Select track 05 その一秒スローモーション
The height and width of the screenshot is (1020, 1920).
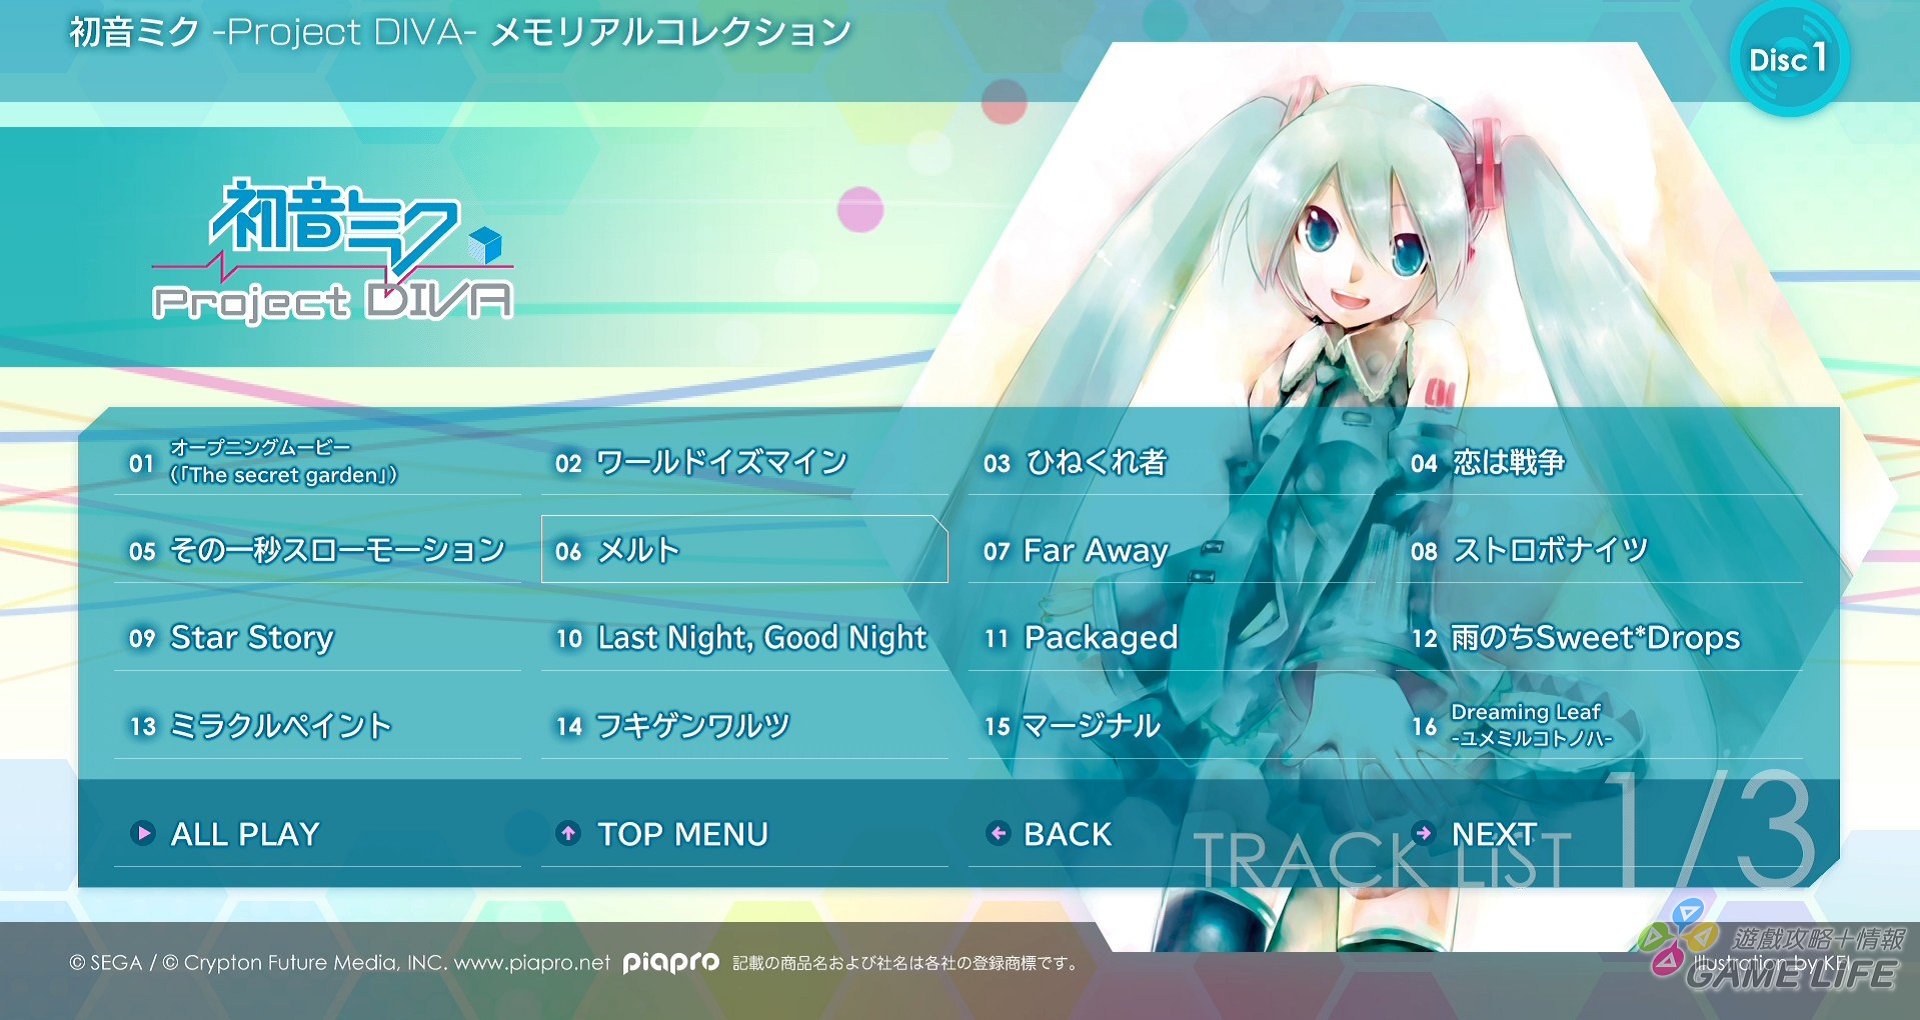317,550
